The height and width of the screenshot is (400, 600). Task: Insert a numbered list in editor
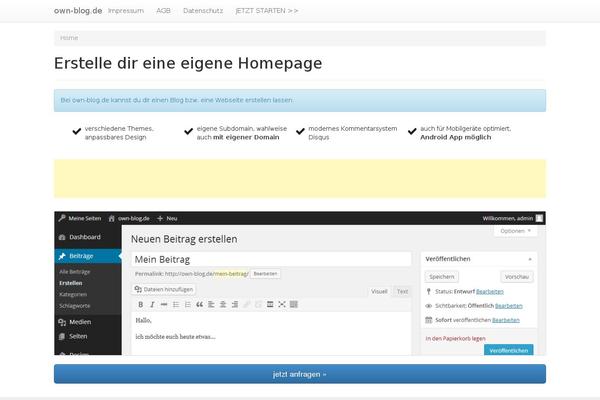[188, 305]
